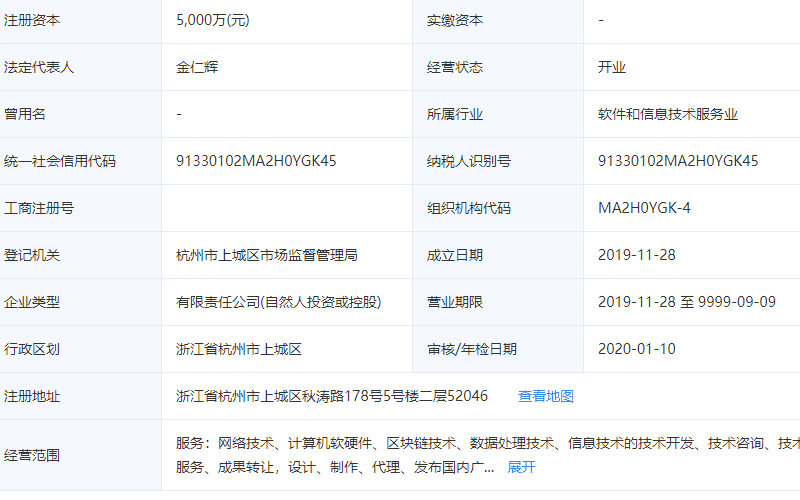Select taxpayer ID value beside 纳税人识别号
The width and height of the screenshot is (800, 500).
[678, 161]
